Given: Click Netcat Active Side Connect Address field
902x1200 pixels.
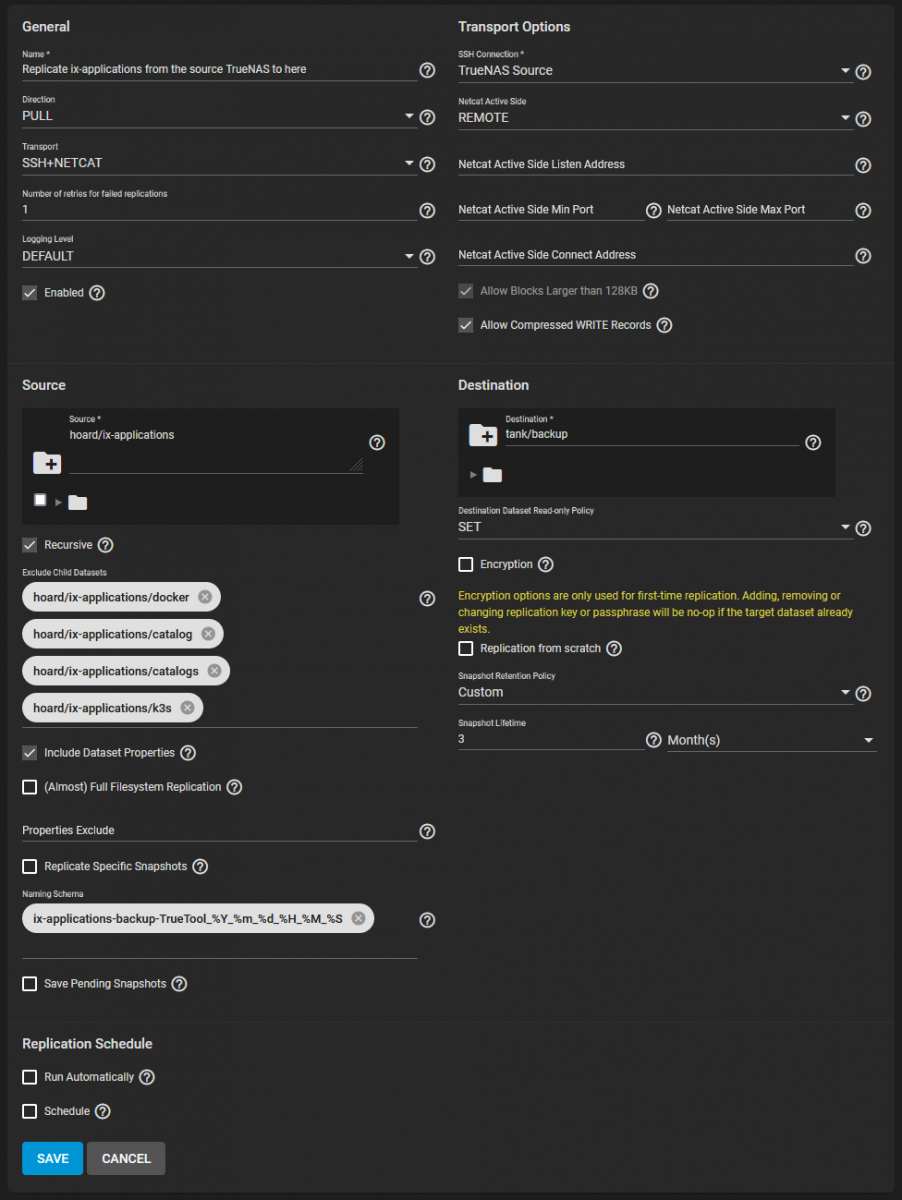Looking at the screenshot, I should click(x=655, y=255).
